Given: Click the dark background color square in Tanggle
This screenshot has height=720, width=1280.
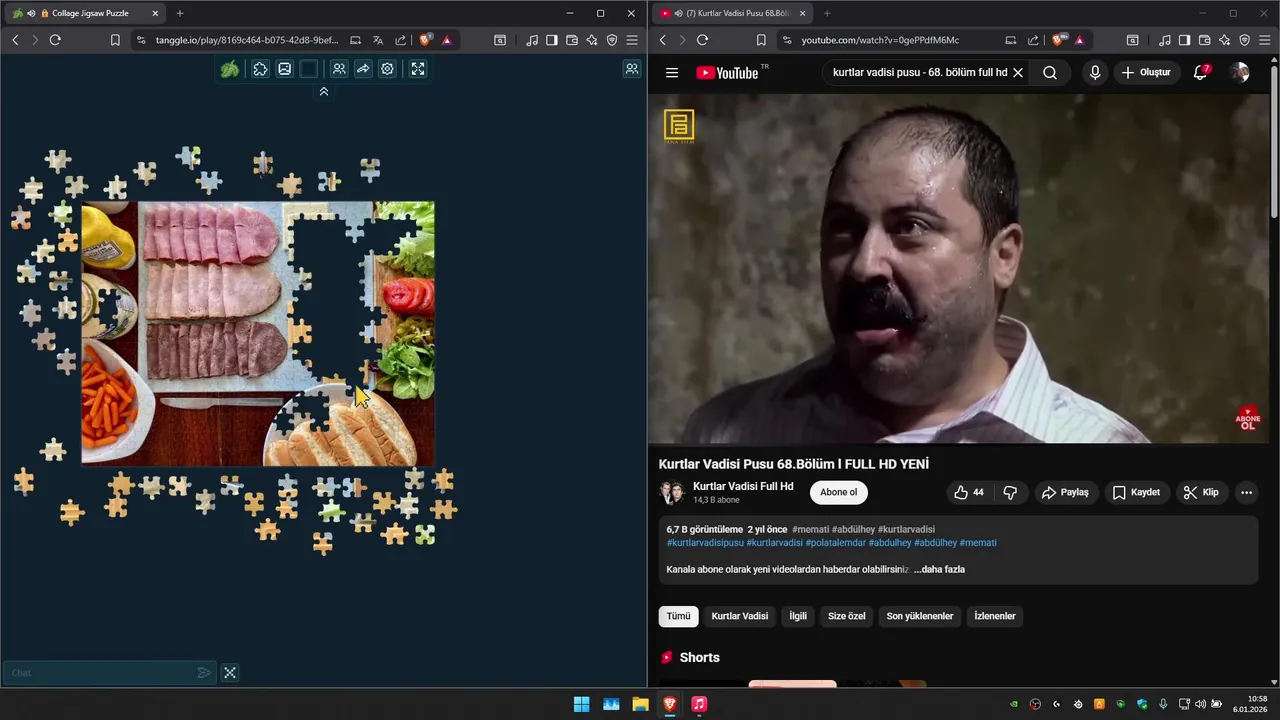Looking at the screenshot, I should pos(309,69).
